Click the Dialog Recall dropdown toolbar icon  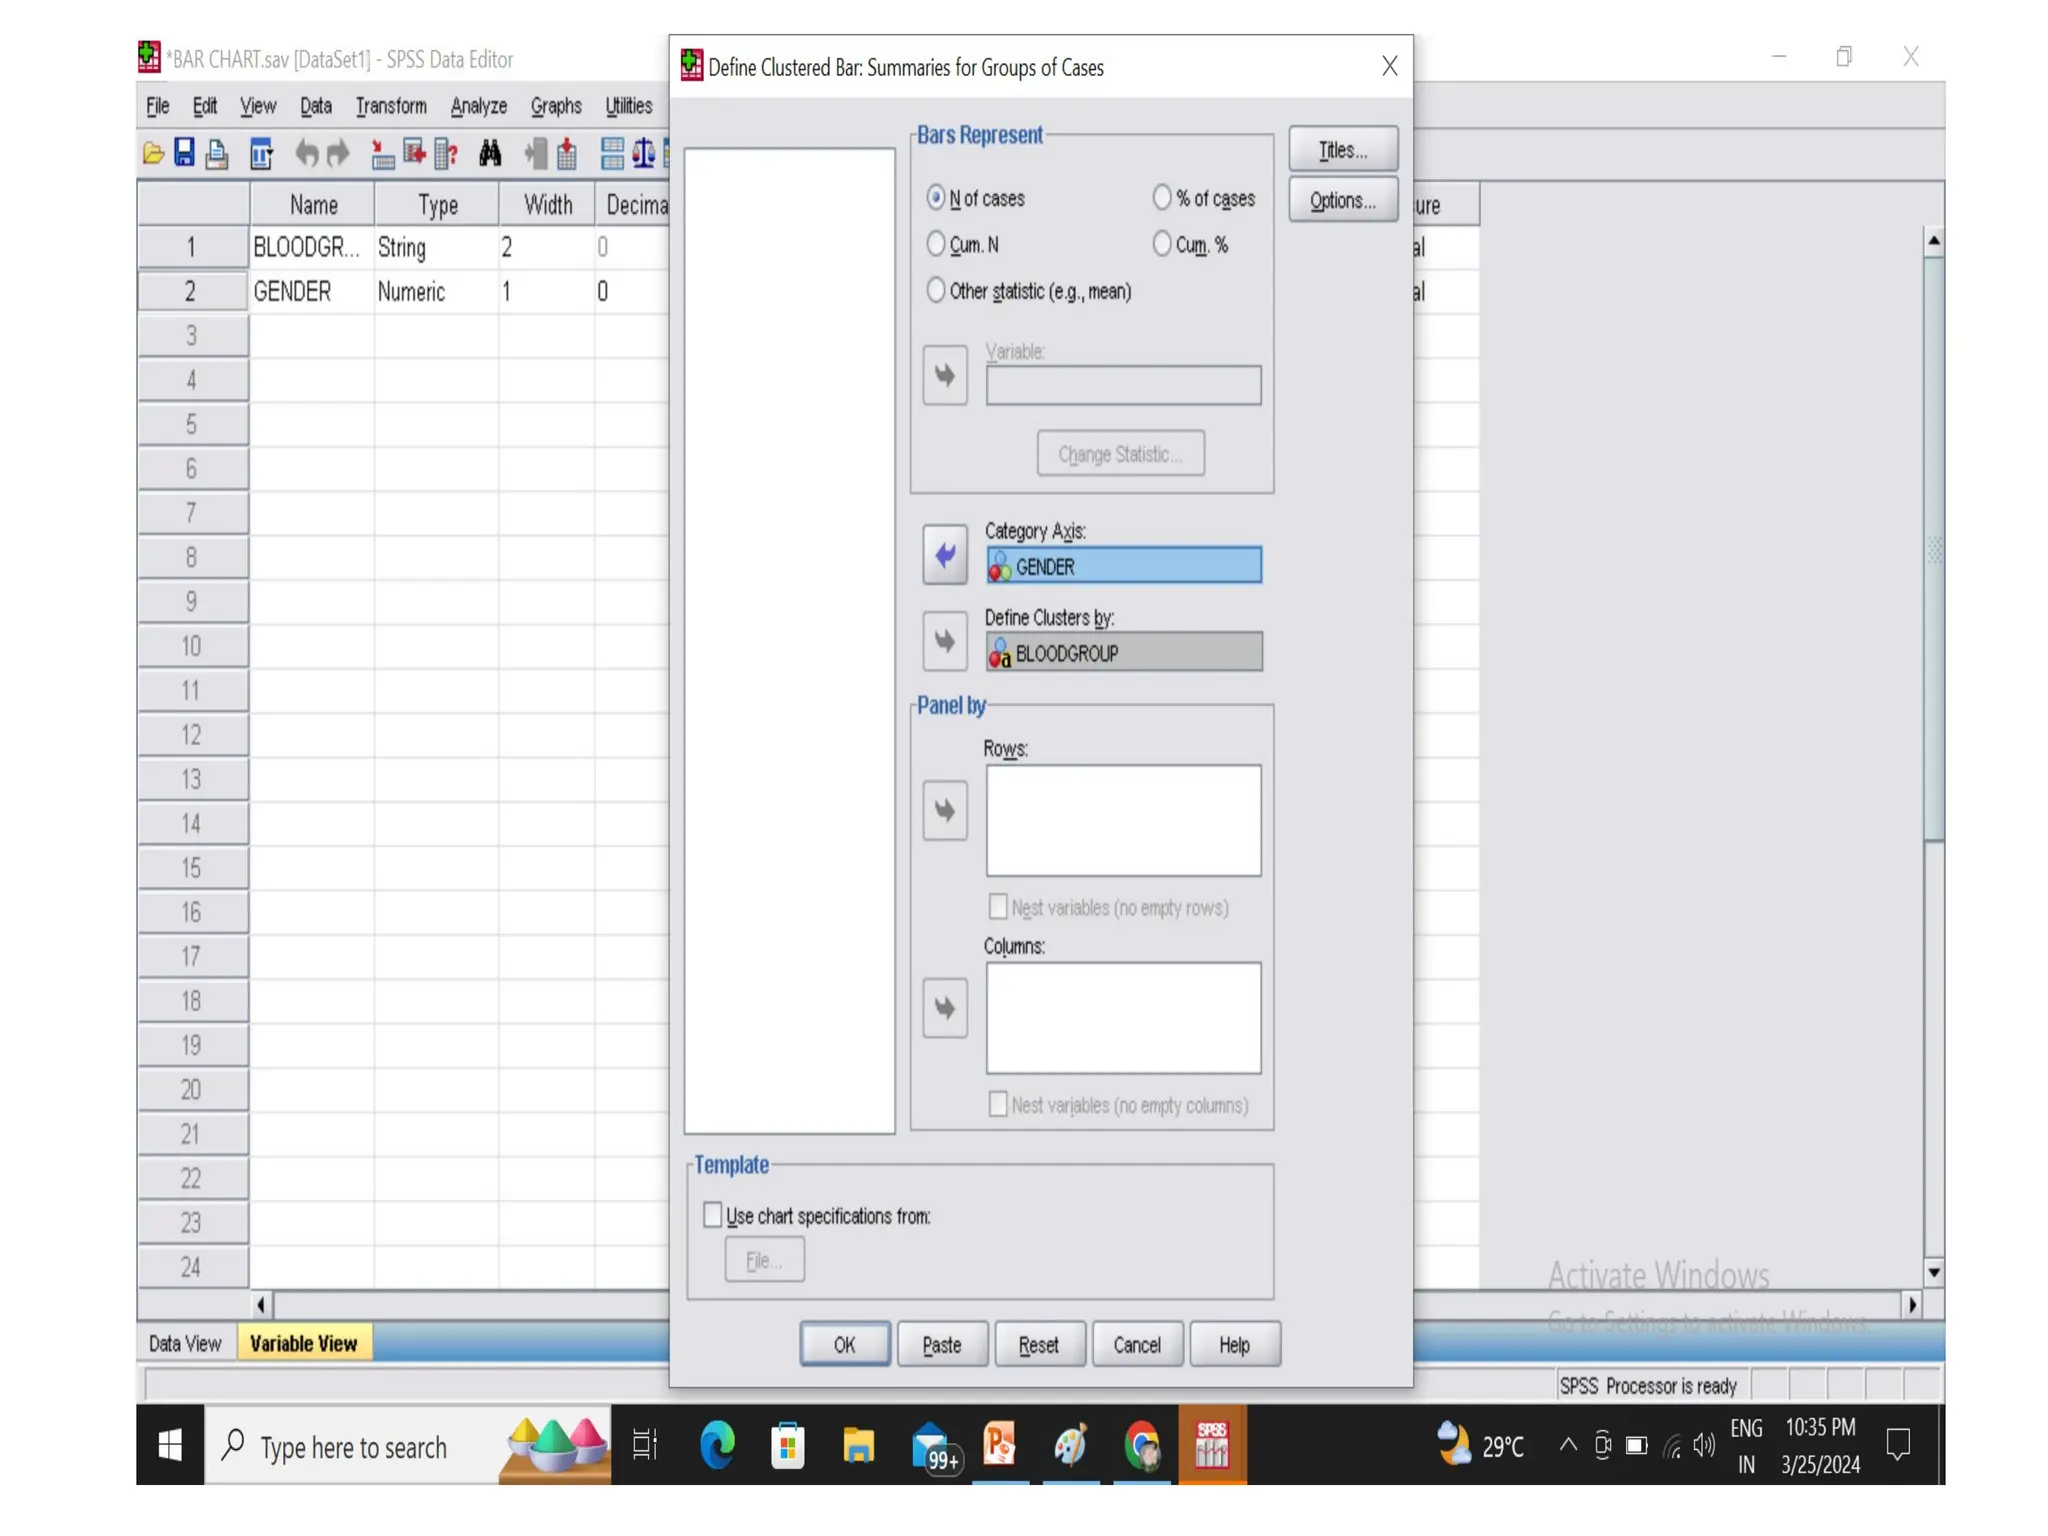coord(261,153)
